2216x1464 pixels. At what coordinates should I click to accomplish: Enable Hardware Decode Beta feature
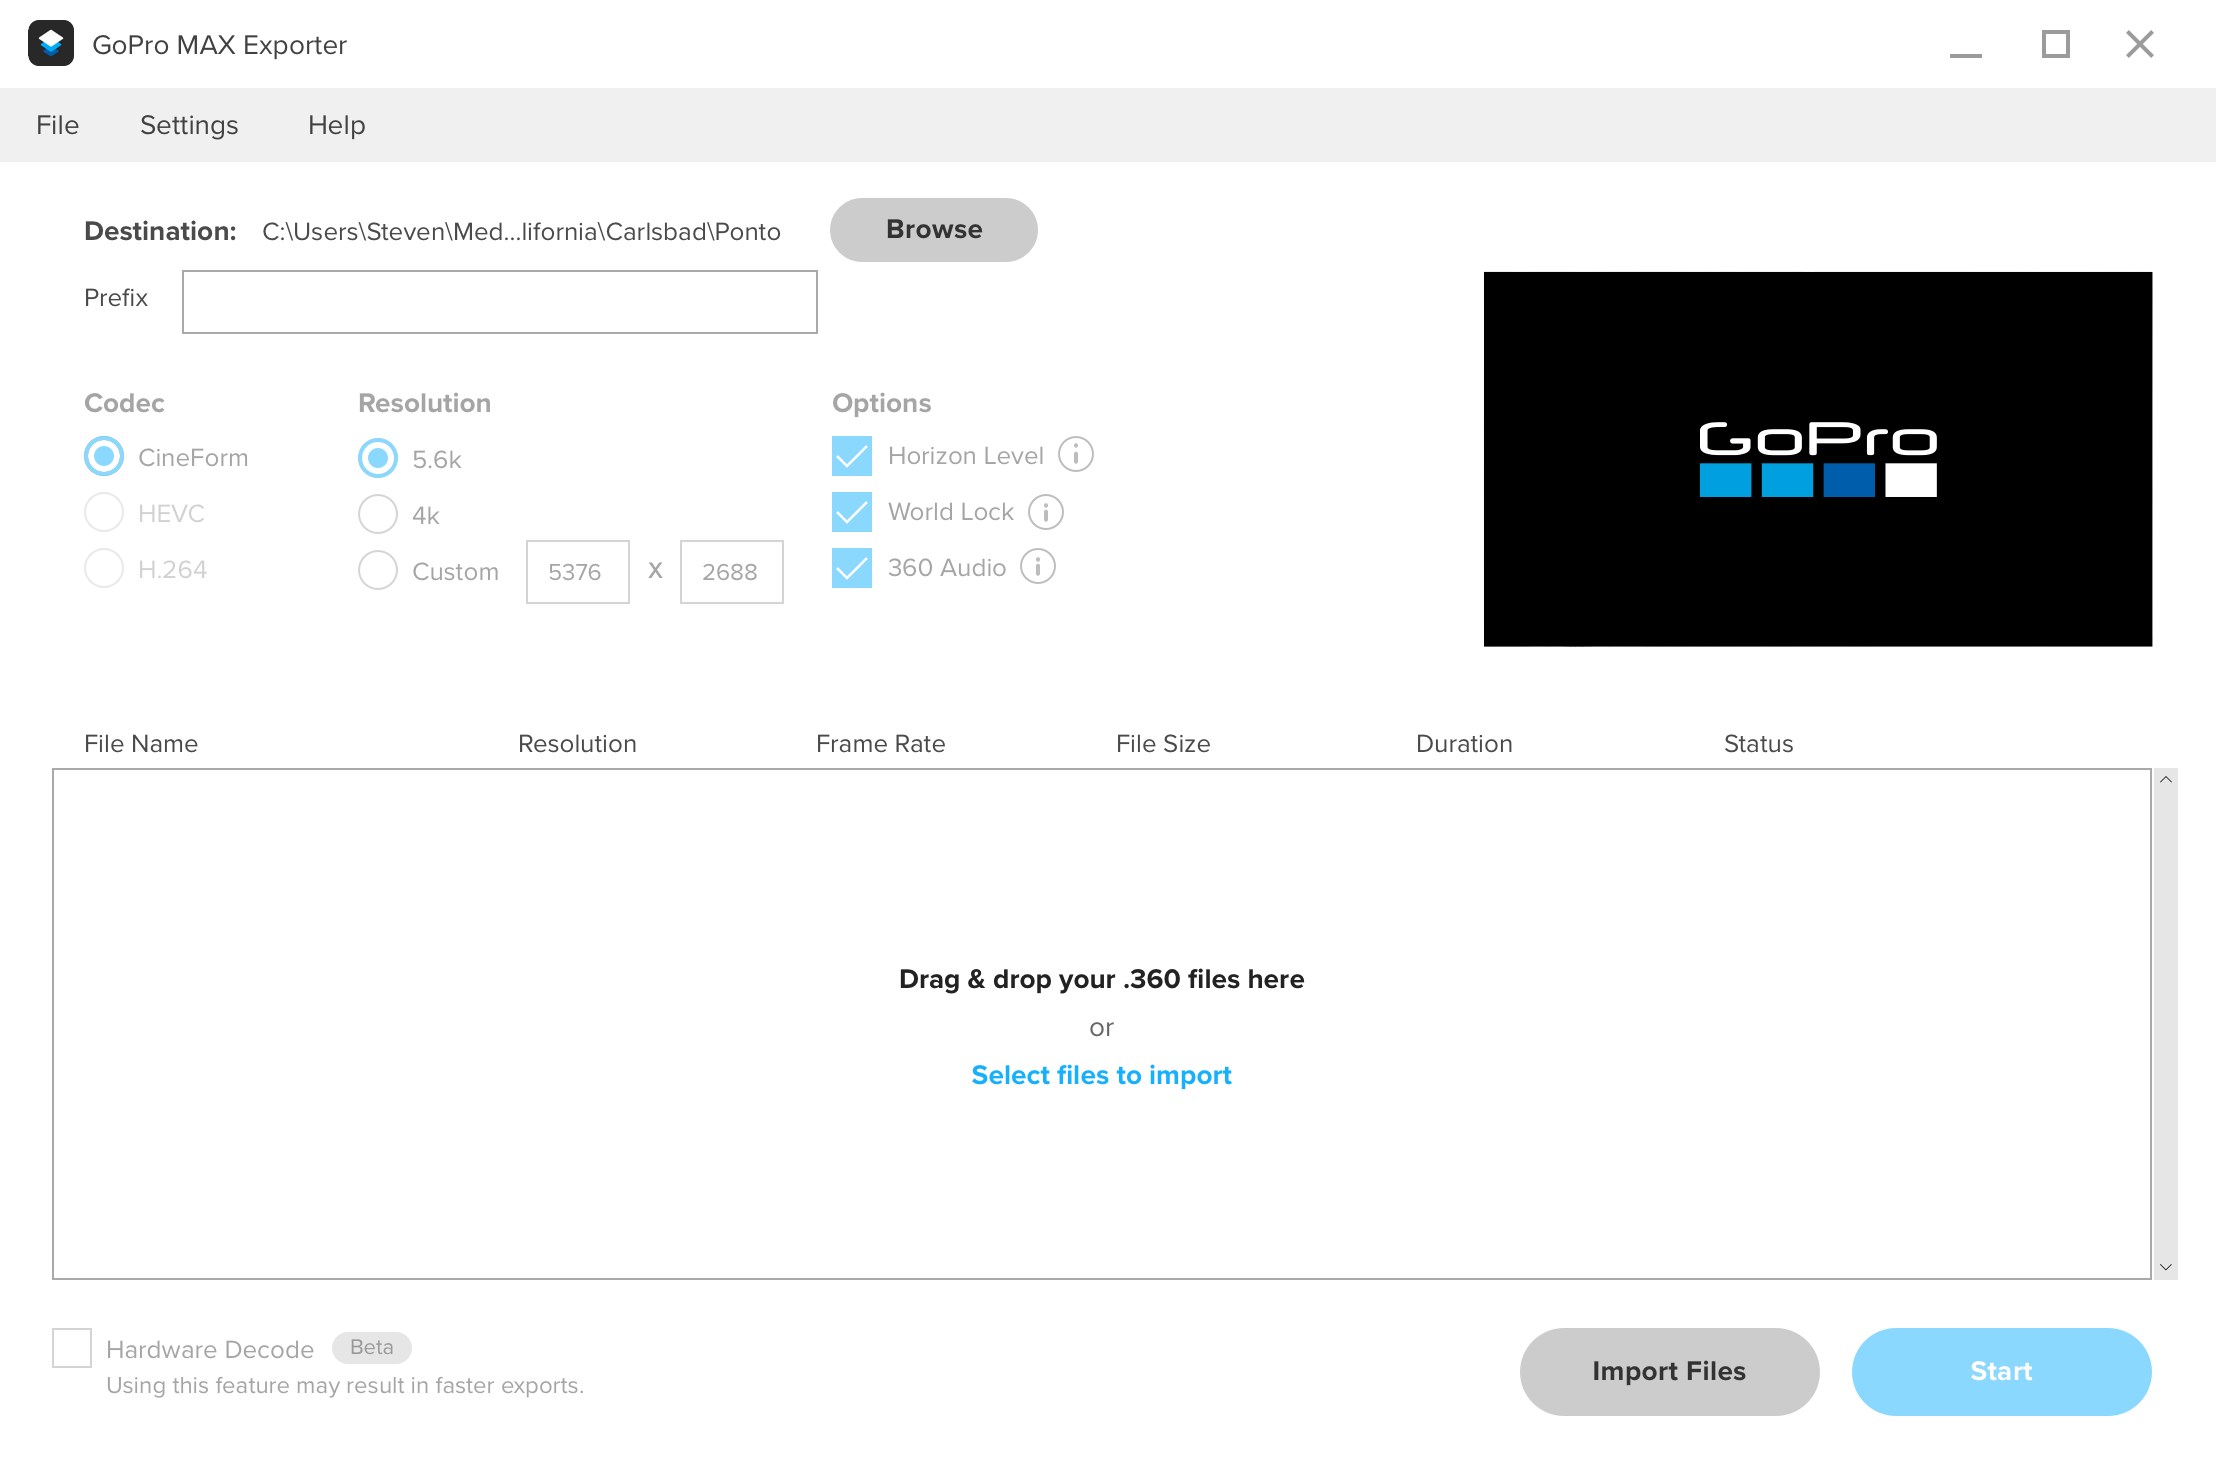coord(71,1348)
